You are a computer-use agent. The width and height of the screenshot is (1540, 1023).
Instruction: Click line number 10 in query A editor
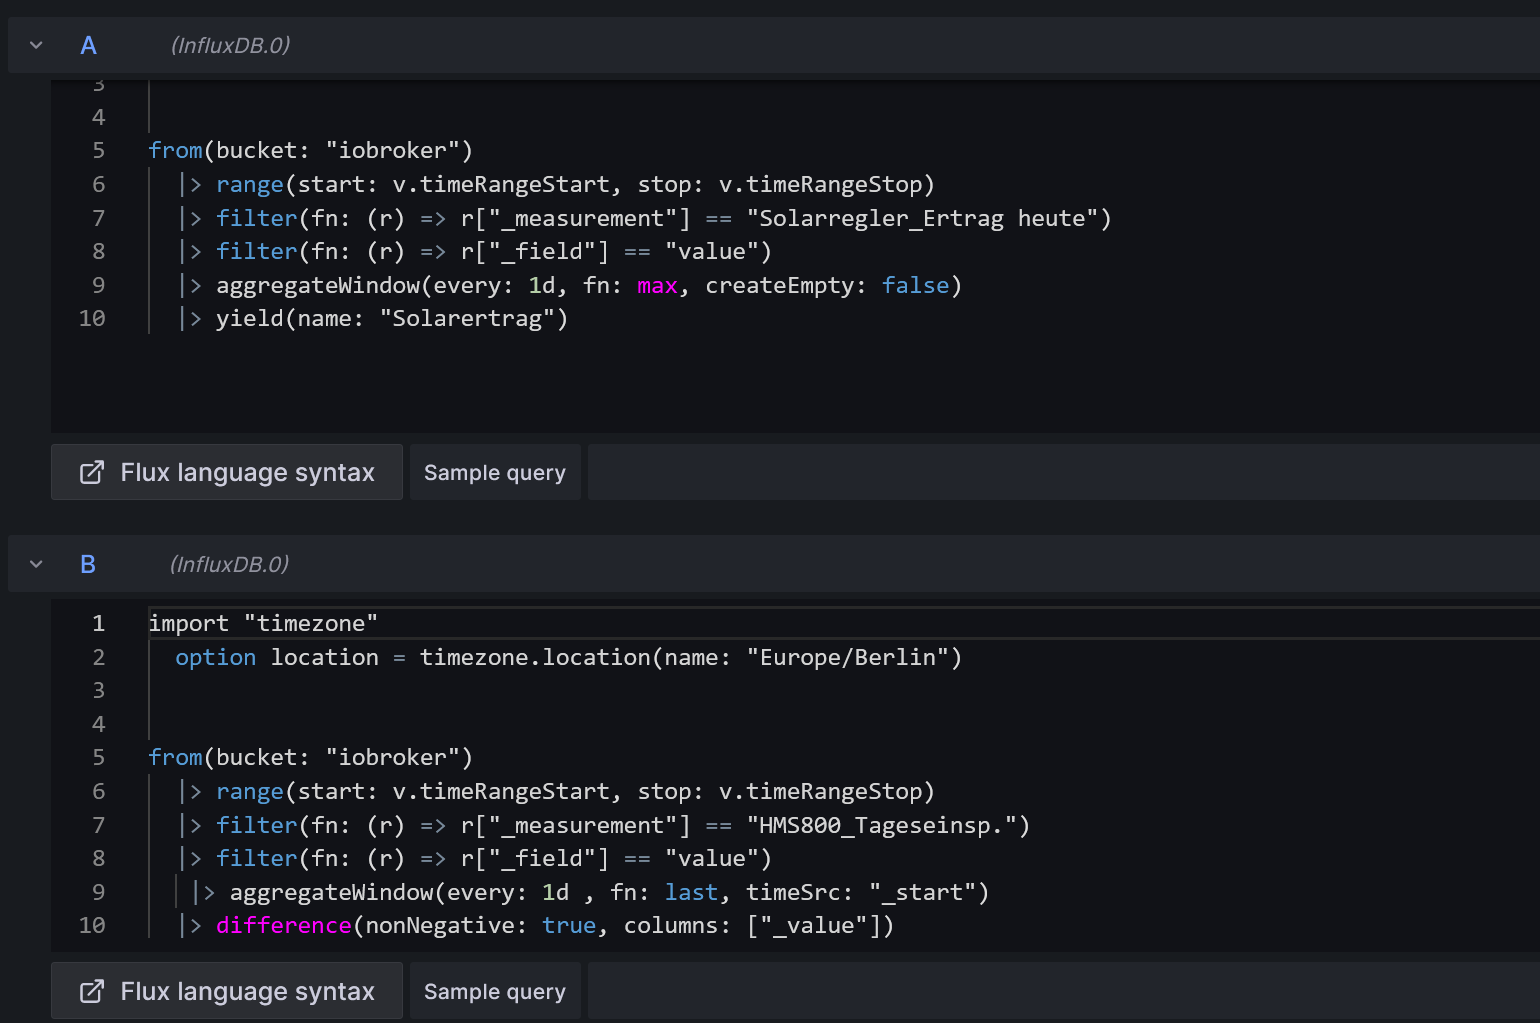pos(92,318)
